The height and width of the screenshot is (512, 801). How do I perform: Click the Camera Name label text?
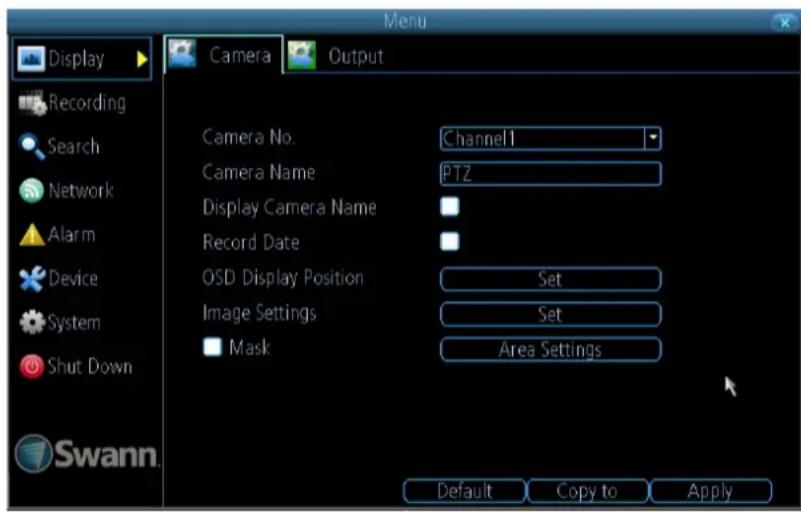(x=258, y=172)
